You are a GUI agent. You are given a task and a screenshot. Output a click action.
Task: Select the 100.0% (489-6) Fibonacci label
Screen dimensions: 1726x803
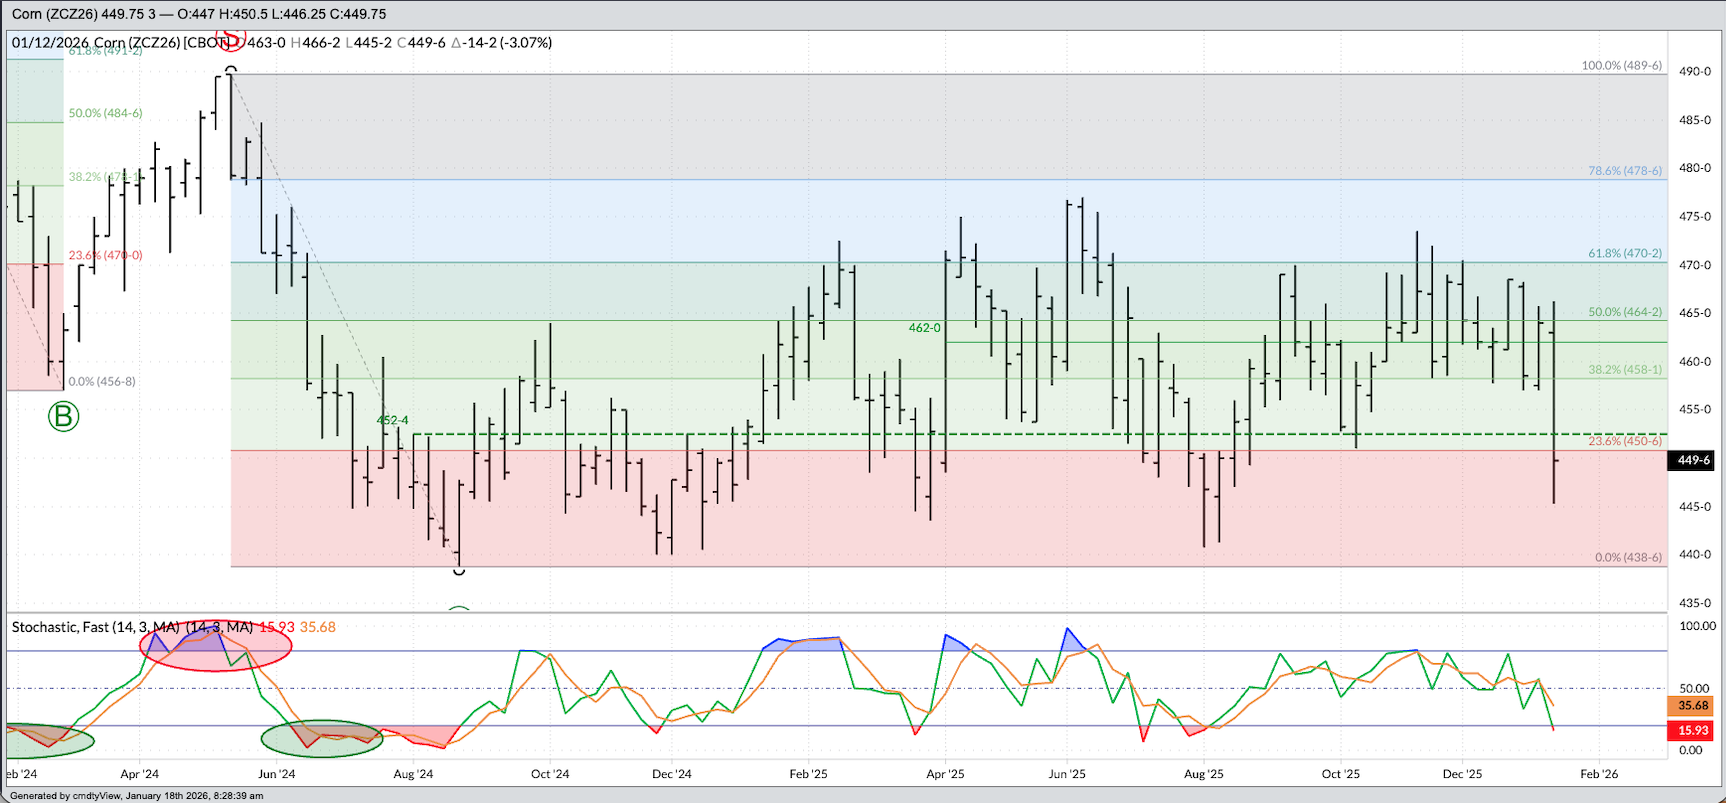pos(1621,66)
